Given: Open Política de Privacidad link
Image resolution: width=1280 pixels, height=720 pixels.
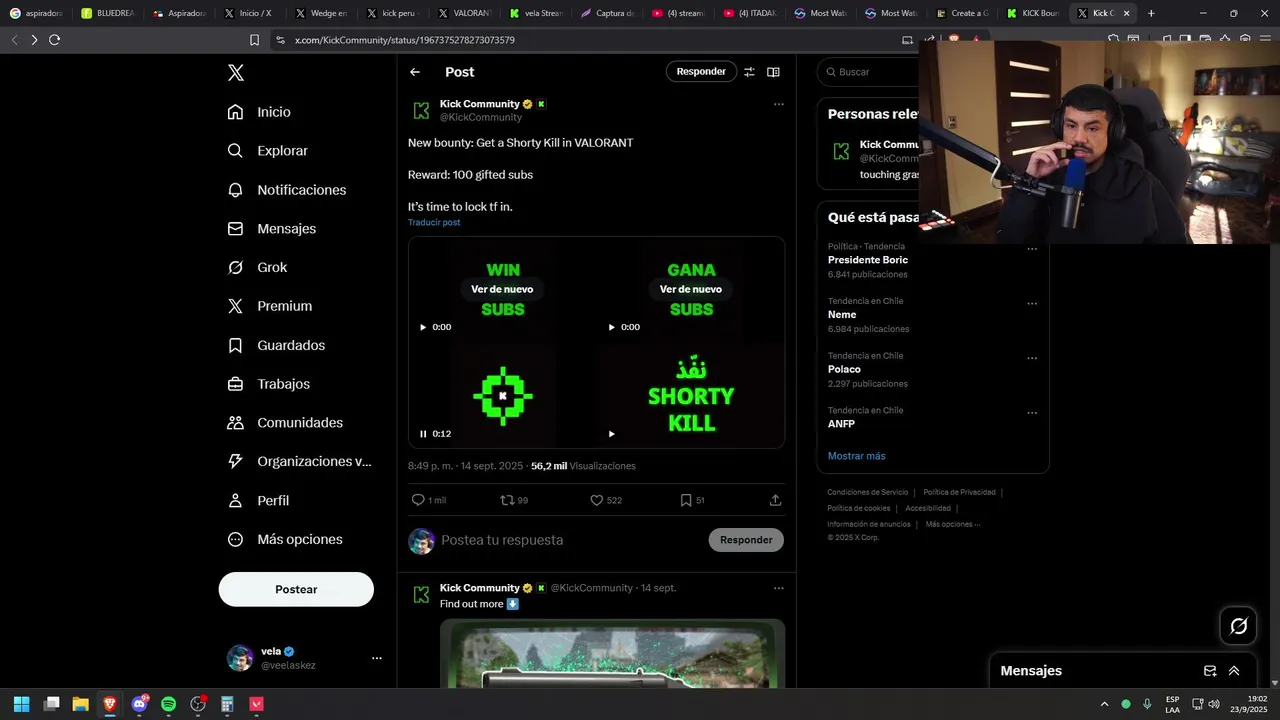Looking at the screenshot, I should (x=959, y=492).
